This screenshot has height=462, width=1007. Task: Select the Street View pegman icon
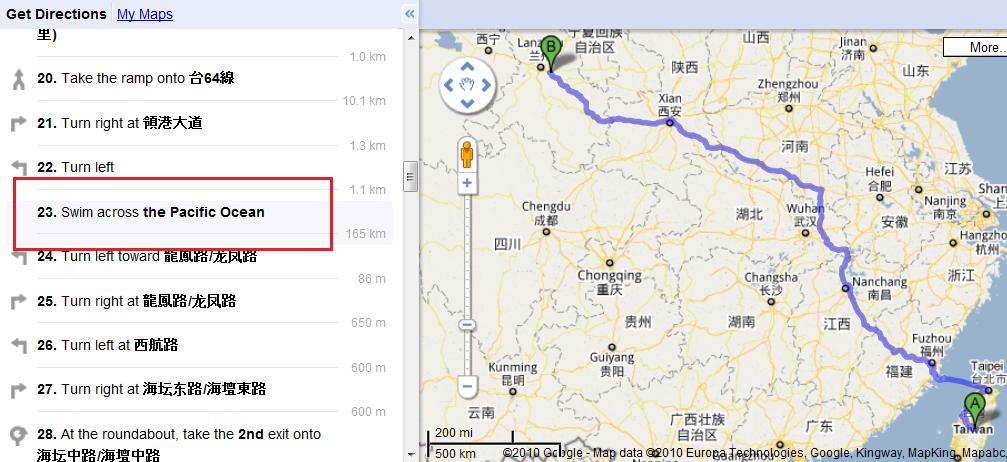click(467, 155)
